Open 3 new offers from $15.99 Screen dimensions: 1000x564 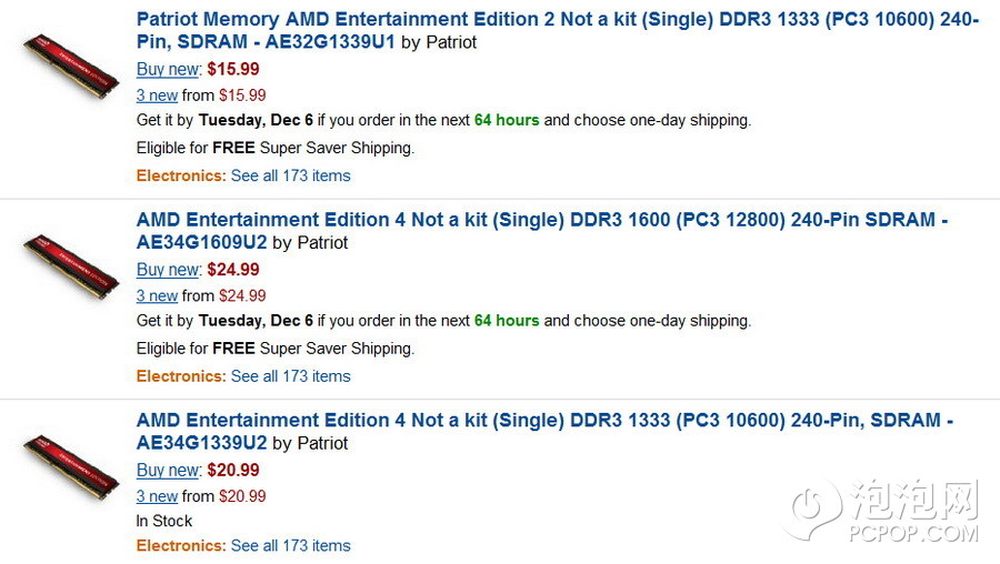point(157,96)
